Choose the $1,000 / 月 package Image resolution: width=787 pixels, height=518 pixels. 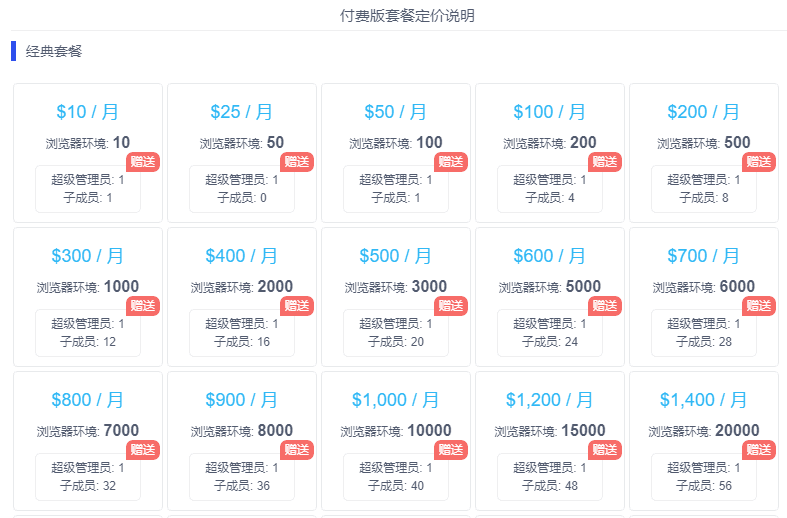click(396, 441)
